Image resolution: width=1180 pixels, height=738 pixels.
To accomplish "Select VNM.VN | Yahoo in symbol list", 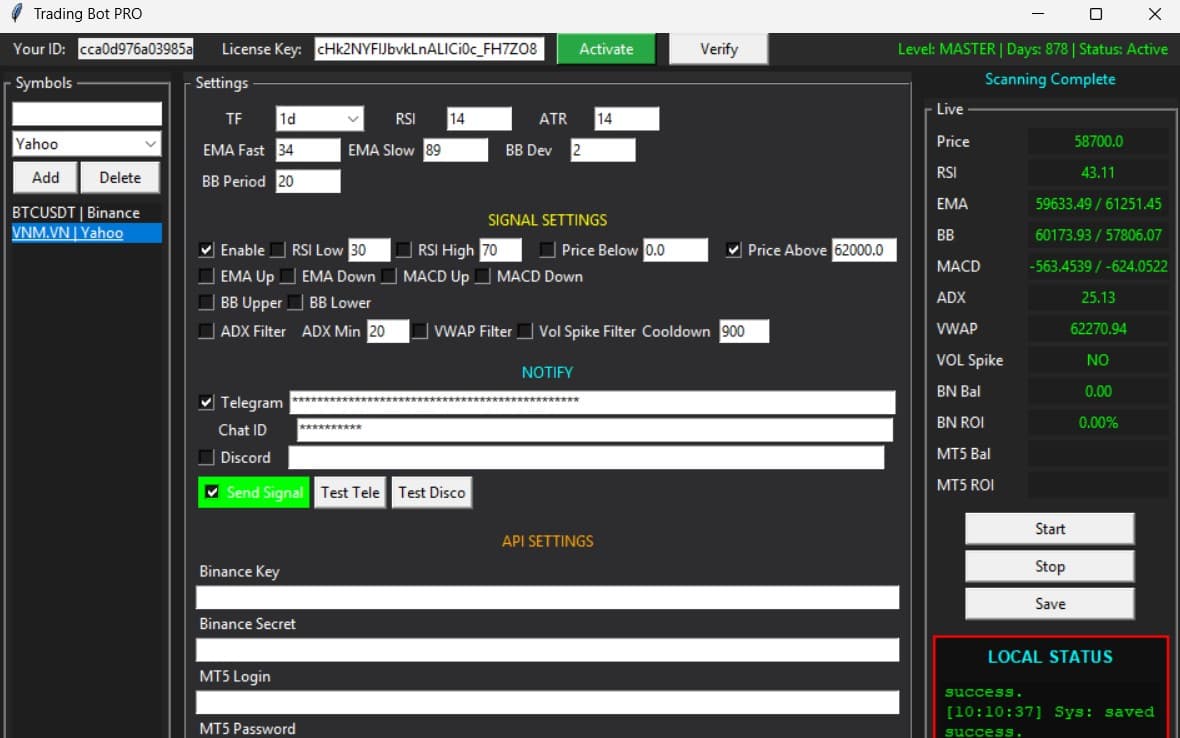I will pos(87,233).
